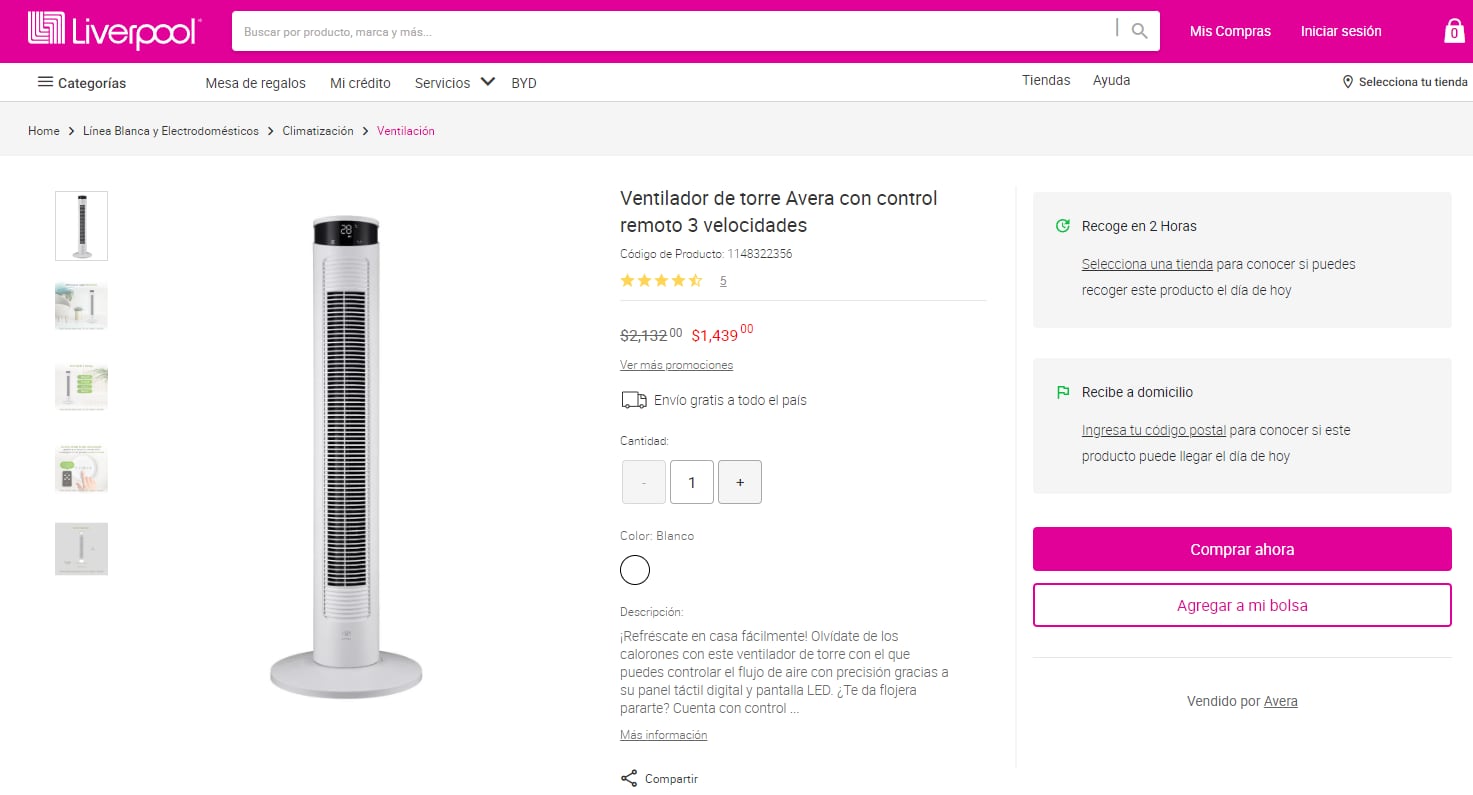This screenshot has width=1473, height=795.
Task: Click the free shipping truck icon
Action: 633,399
